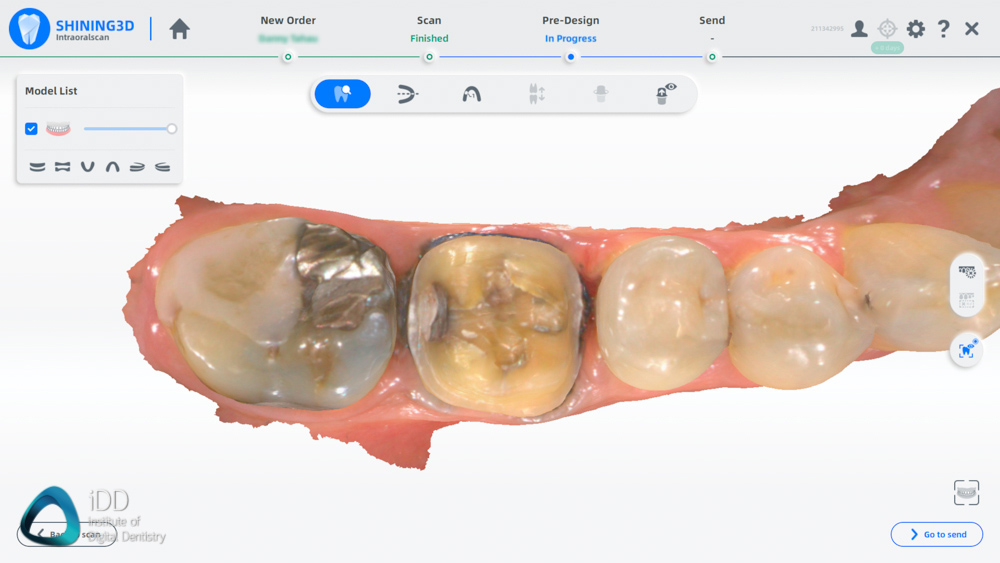The height and width of the screenshot is (563, 1000).
Task: Click the calibration crosshair icon
Action: point(887,29)
